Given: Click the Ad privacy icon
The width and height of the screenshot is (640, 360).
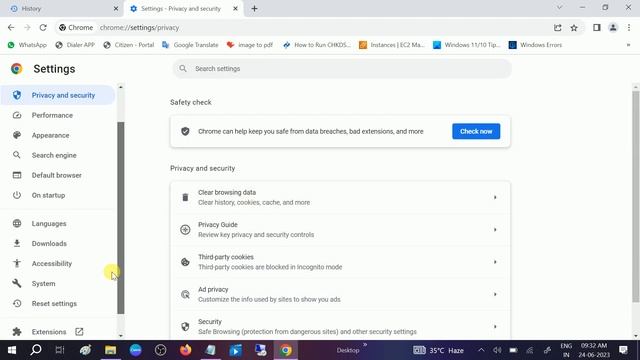Looking at the screenshot, I should pos(185,294).
